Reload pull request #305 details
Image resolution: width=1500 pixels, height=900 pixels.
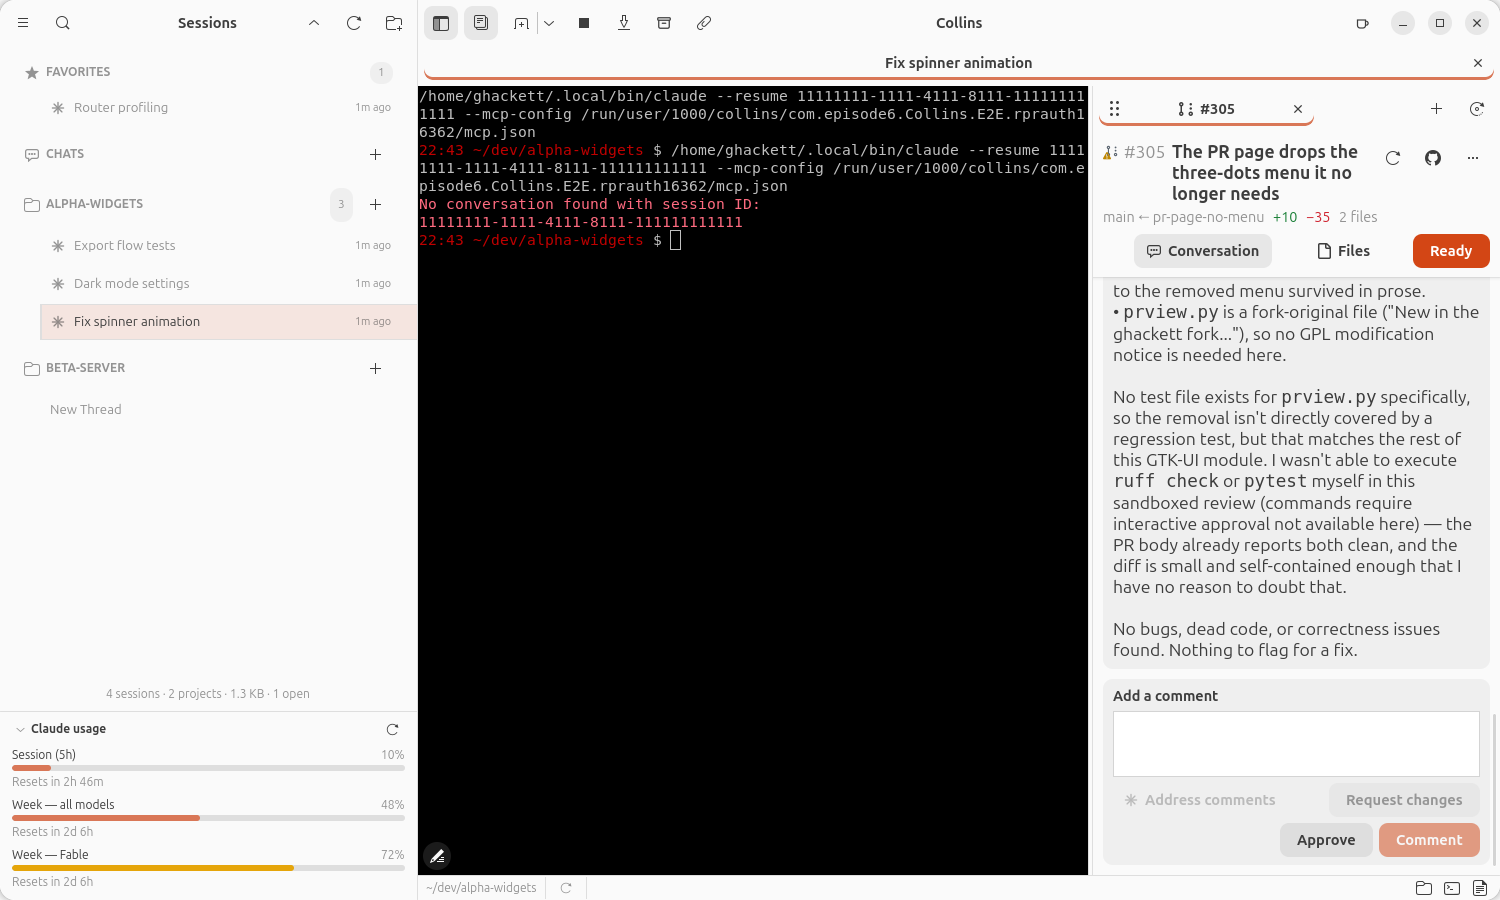coord(1393,158)
